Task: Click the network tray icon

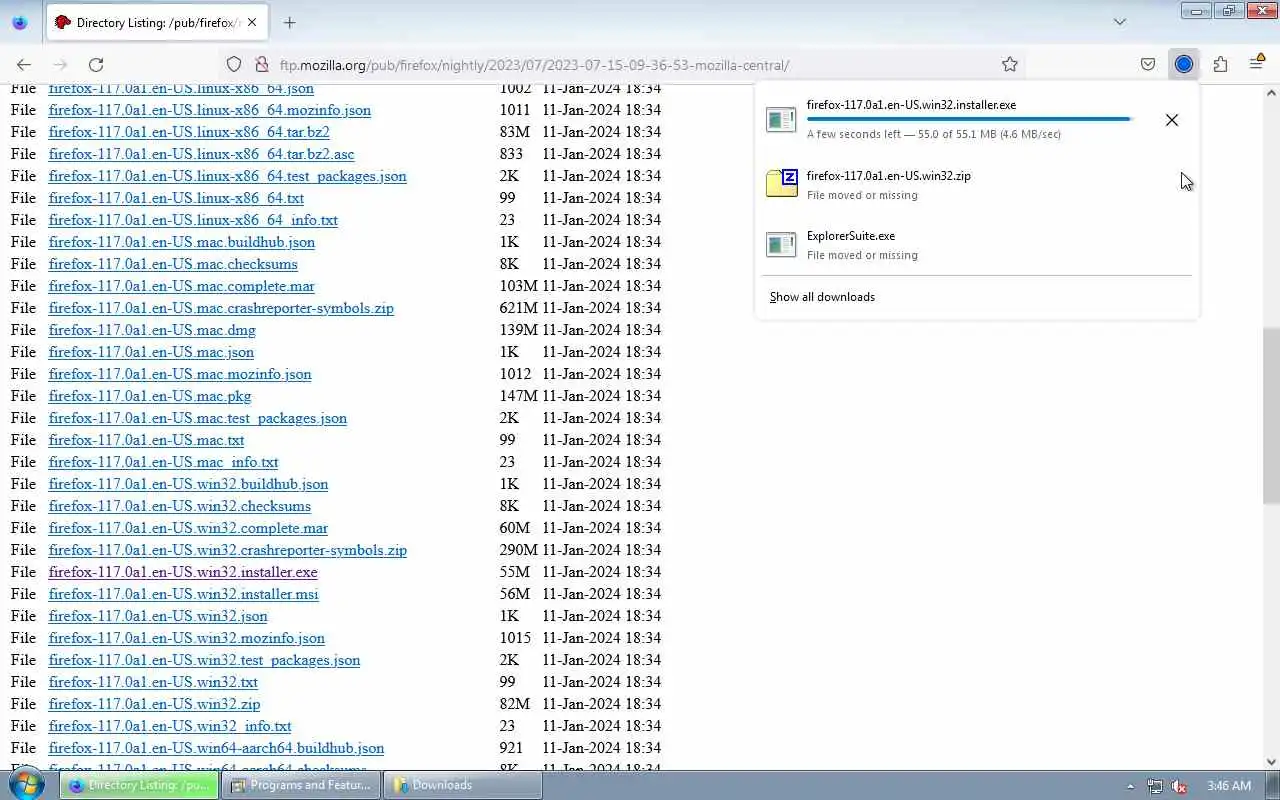Action: click(1155, 786)
